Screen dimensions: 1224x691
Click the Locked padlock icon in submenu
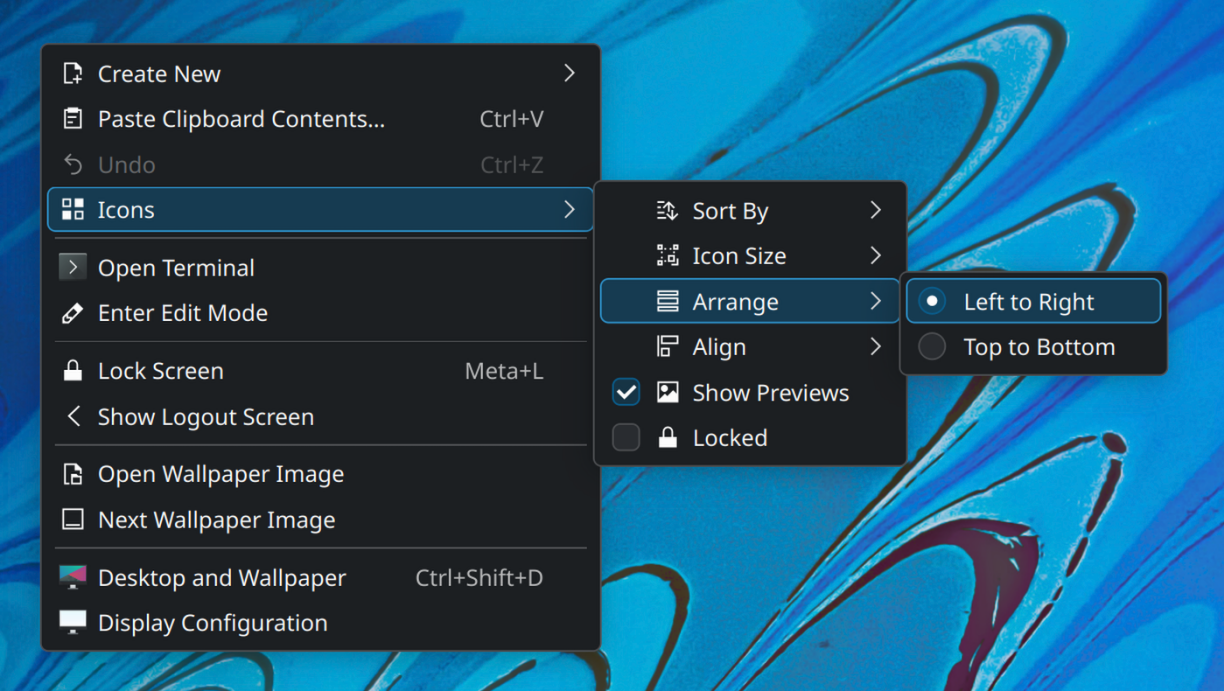(667, 437)
